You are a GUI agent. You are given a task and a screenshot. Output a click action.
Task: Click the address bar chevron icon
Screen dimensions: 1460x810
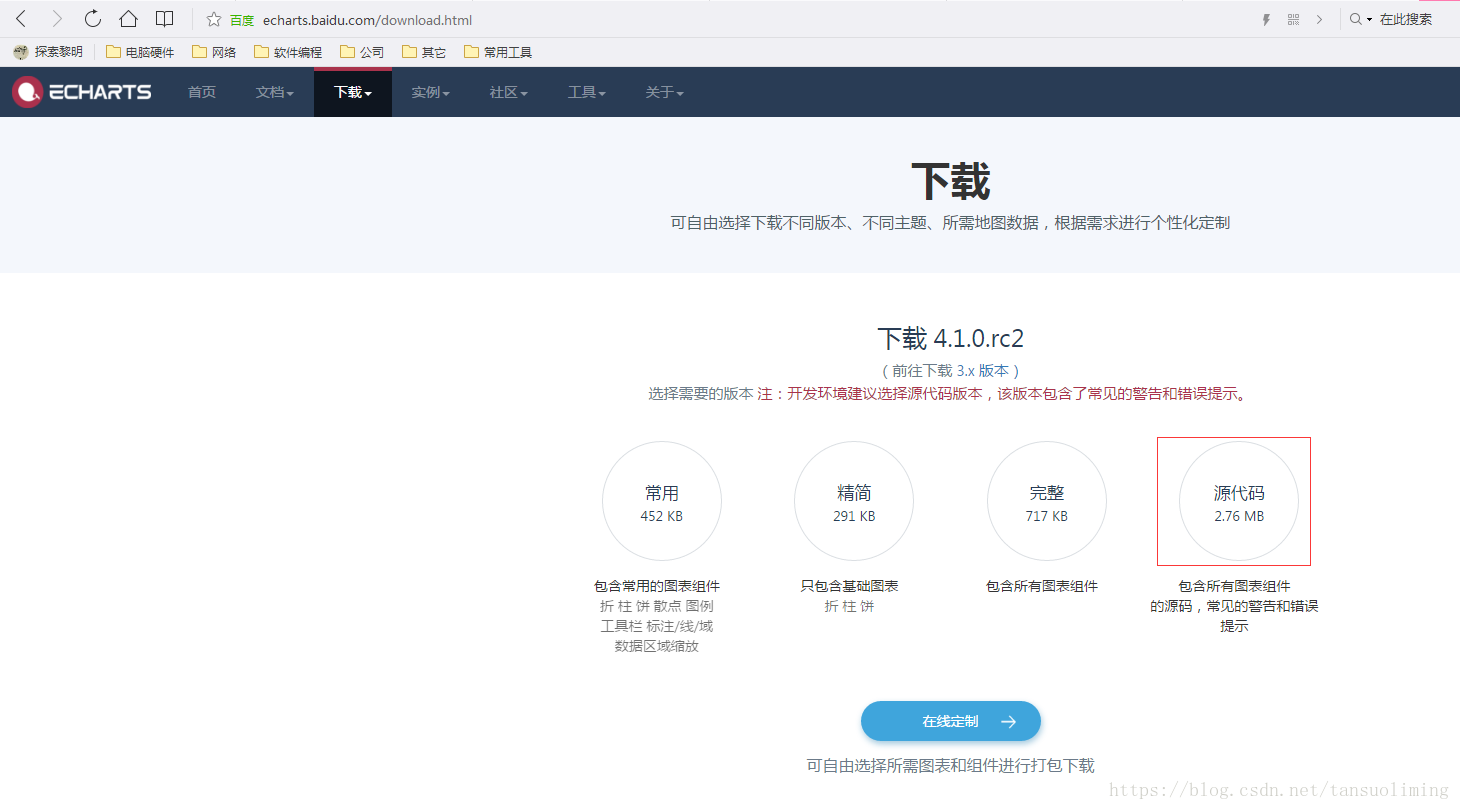[1320, 19]
